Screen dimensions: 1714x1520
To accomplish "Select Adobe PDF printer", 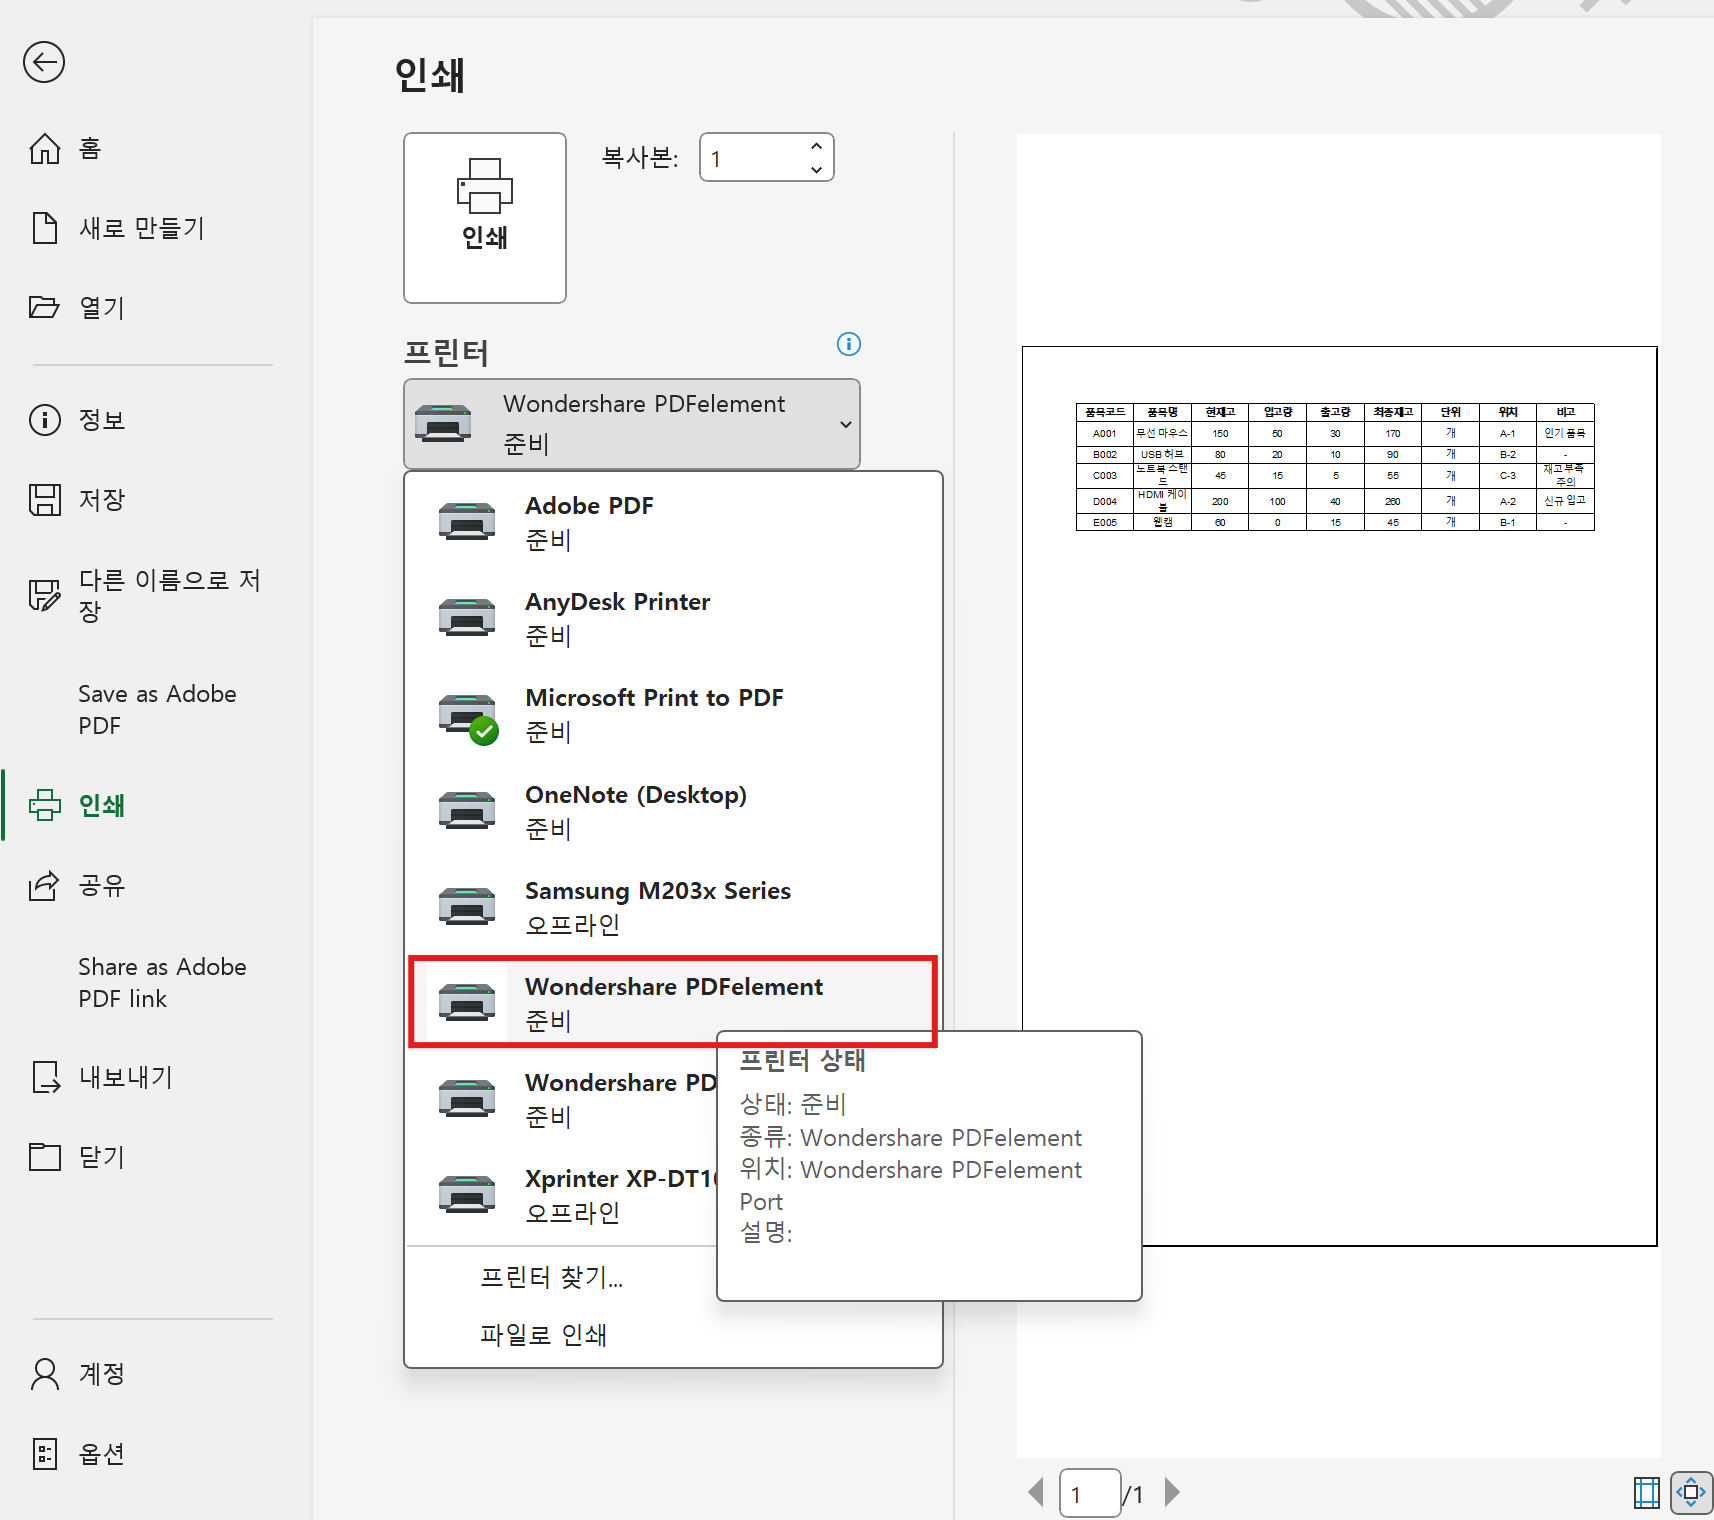I will pos(673,522).
